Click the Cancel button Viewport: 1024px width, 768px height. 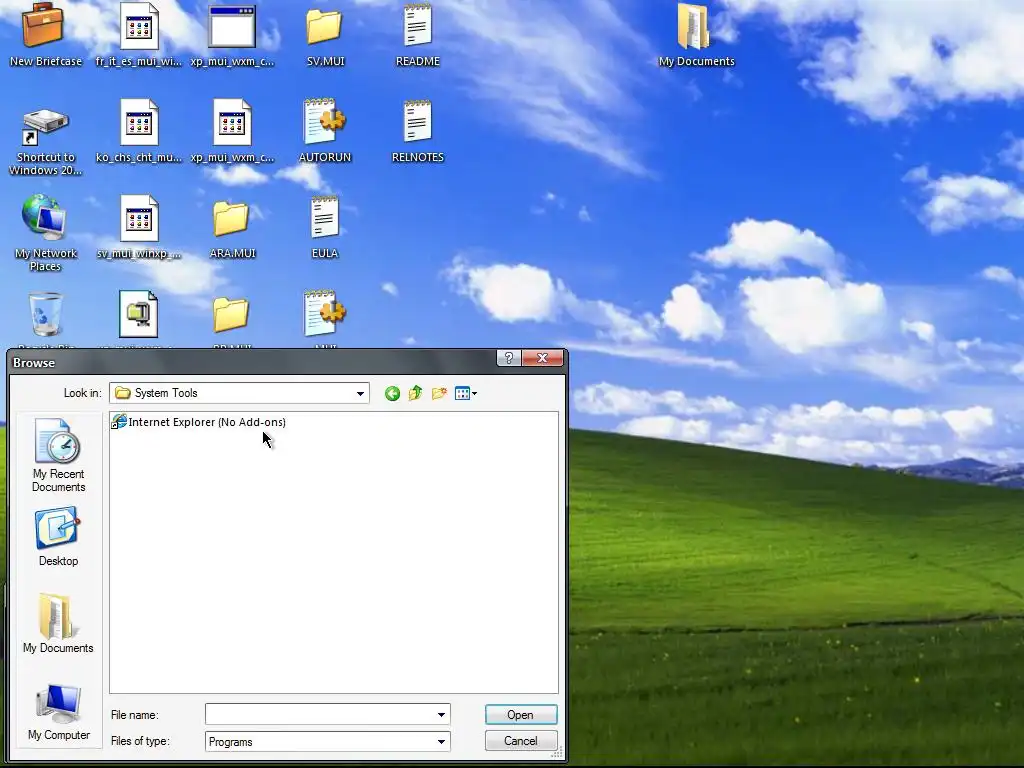click(x=520, y=741)
